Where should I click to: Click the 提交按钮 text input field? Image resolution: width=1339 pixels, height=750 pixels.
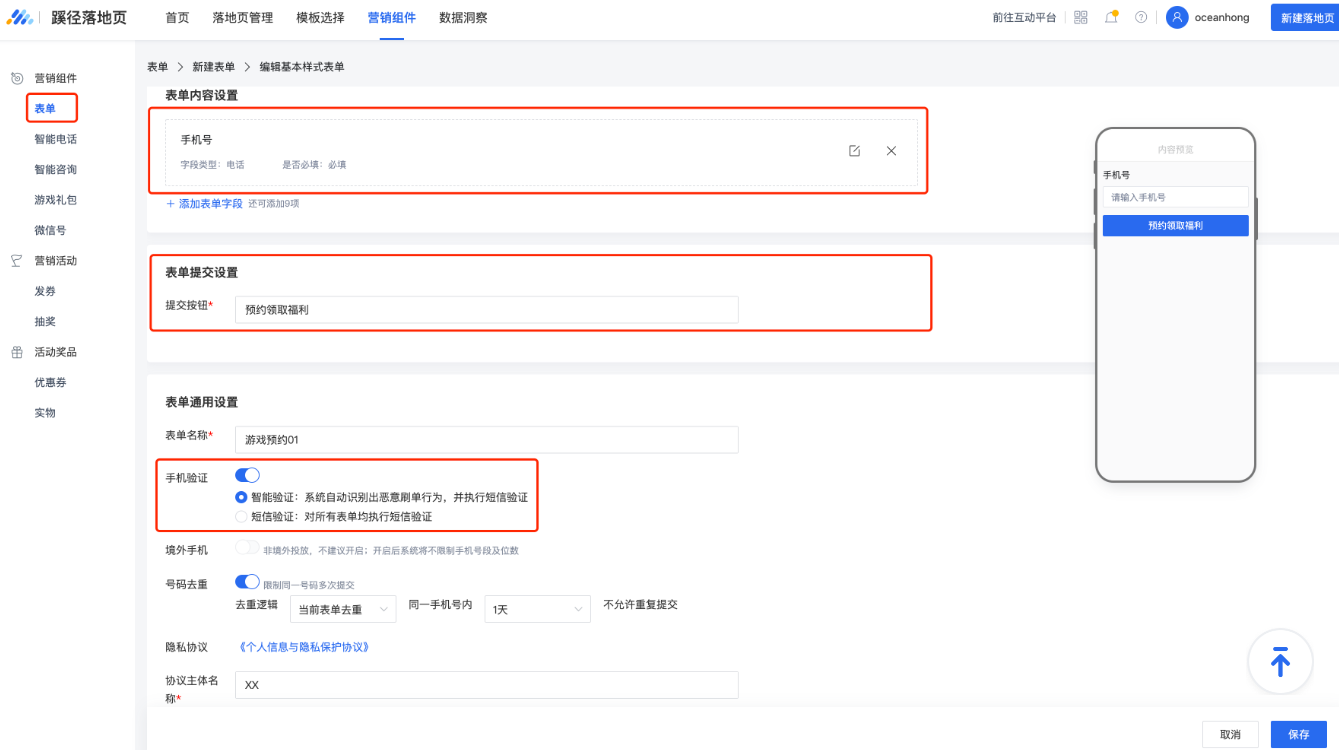[x=487, y=310]
